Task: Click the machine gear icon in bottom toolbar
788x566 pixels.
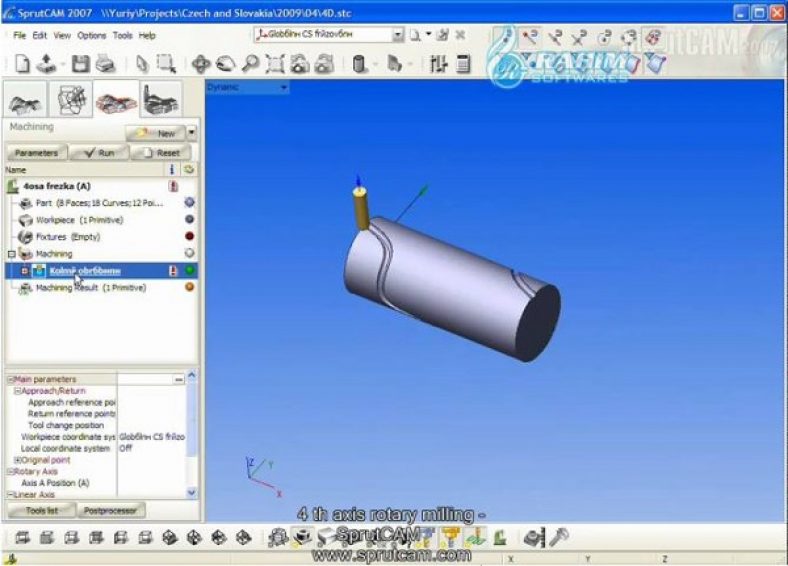Action: tap(277, 538)
